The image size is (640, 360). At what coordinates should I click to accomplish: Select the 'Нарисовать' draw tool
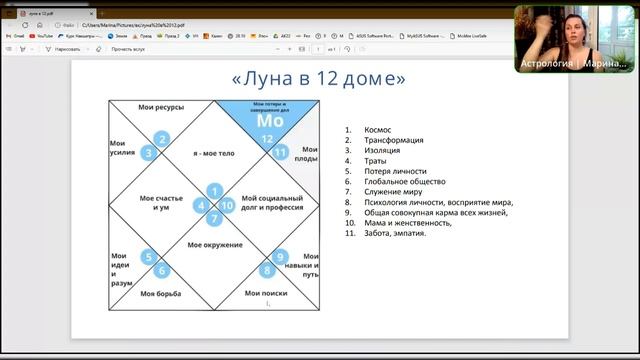63,49
